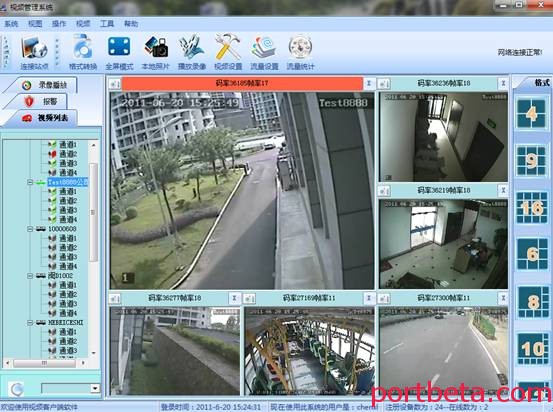Select the 9-pane layout button
The height and width of the screenshot is (412, 553).
click(x=531, y=160)
